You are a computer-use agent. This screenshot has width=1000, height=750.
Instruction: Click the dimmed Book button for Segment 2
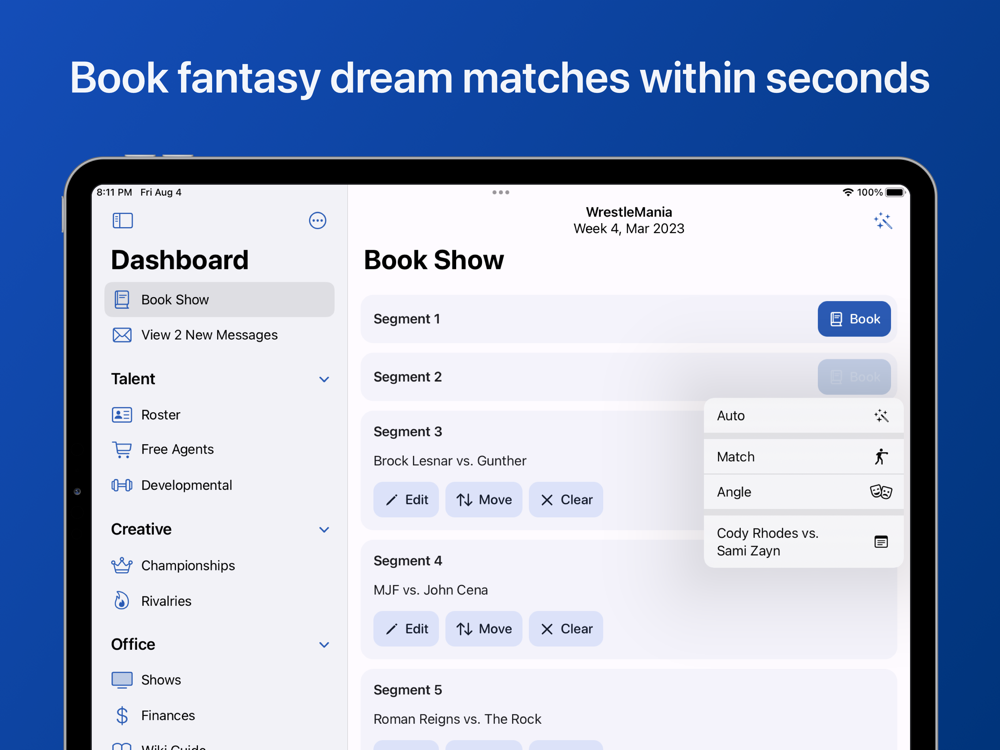[854, 377]
